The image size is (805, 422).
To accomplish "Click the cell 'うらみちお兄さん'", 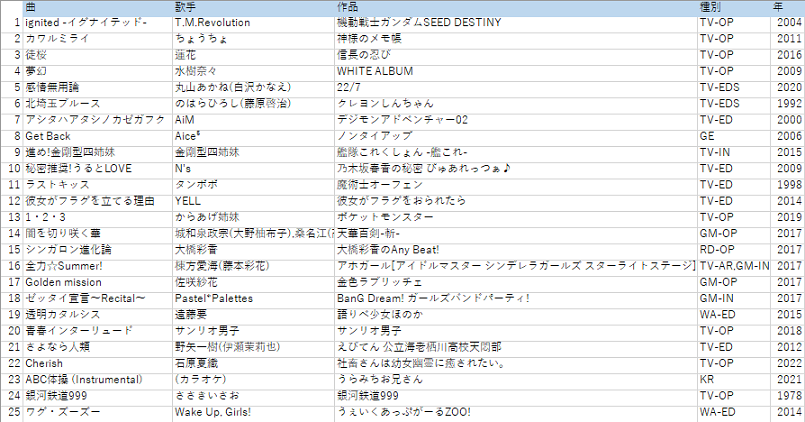I will pyautogui.click(x=516, y=379).
